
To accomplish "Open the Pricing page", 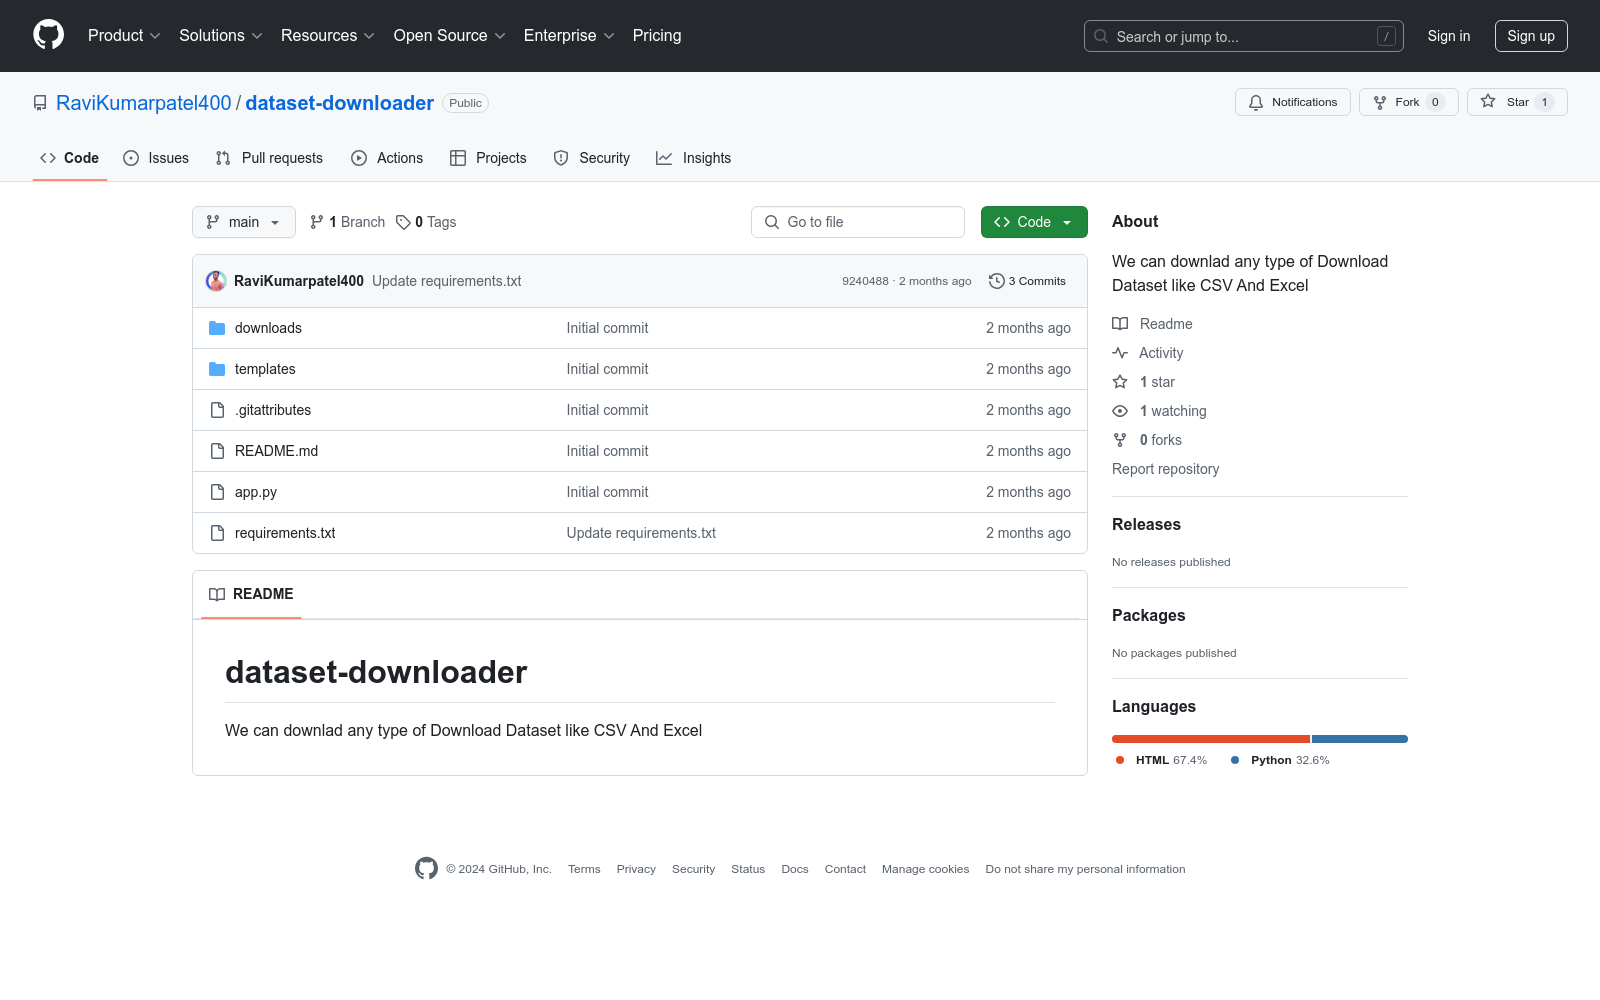I will pyautogui.click(x=657, y=36).
